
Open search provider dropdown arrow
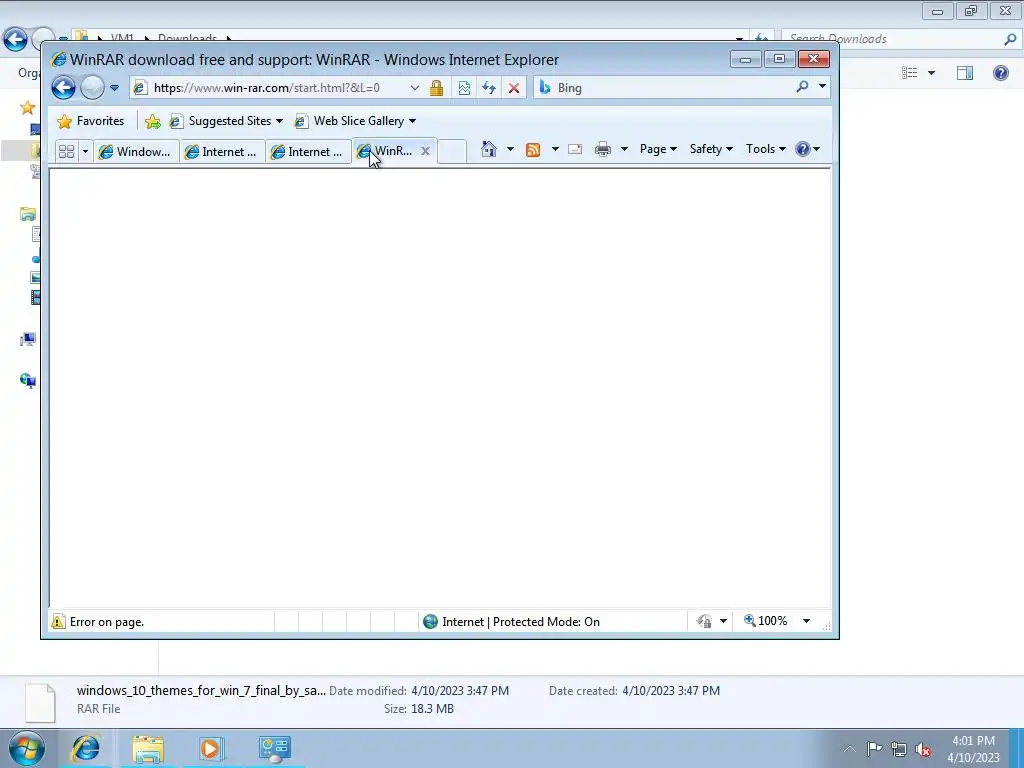pyautogui.click(x=822, y=86)
